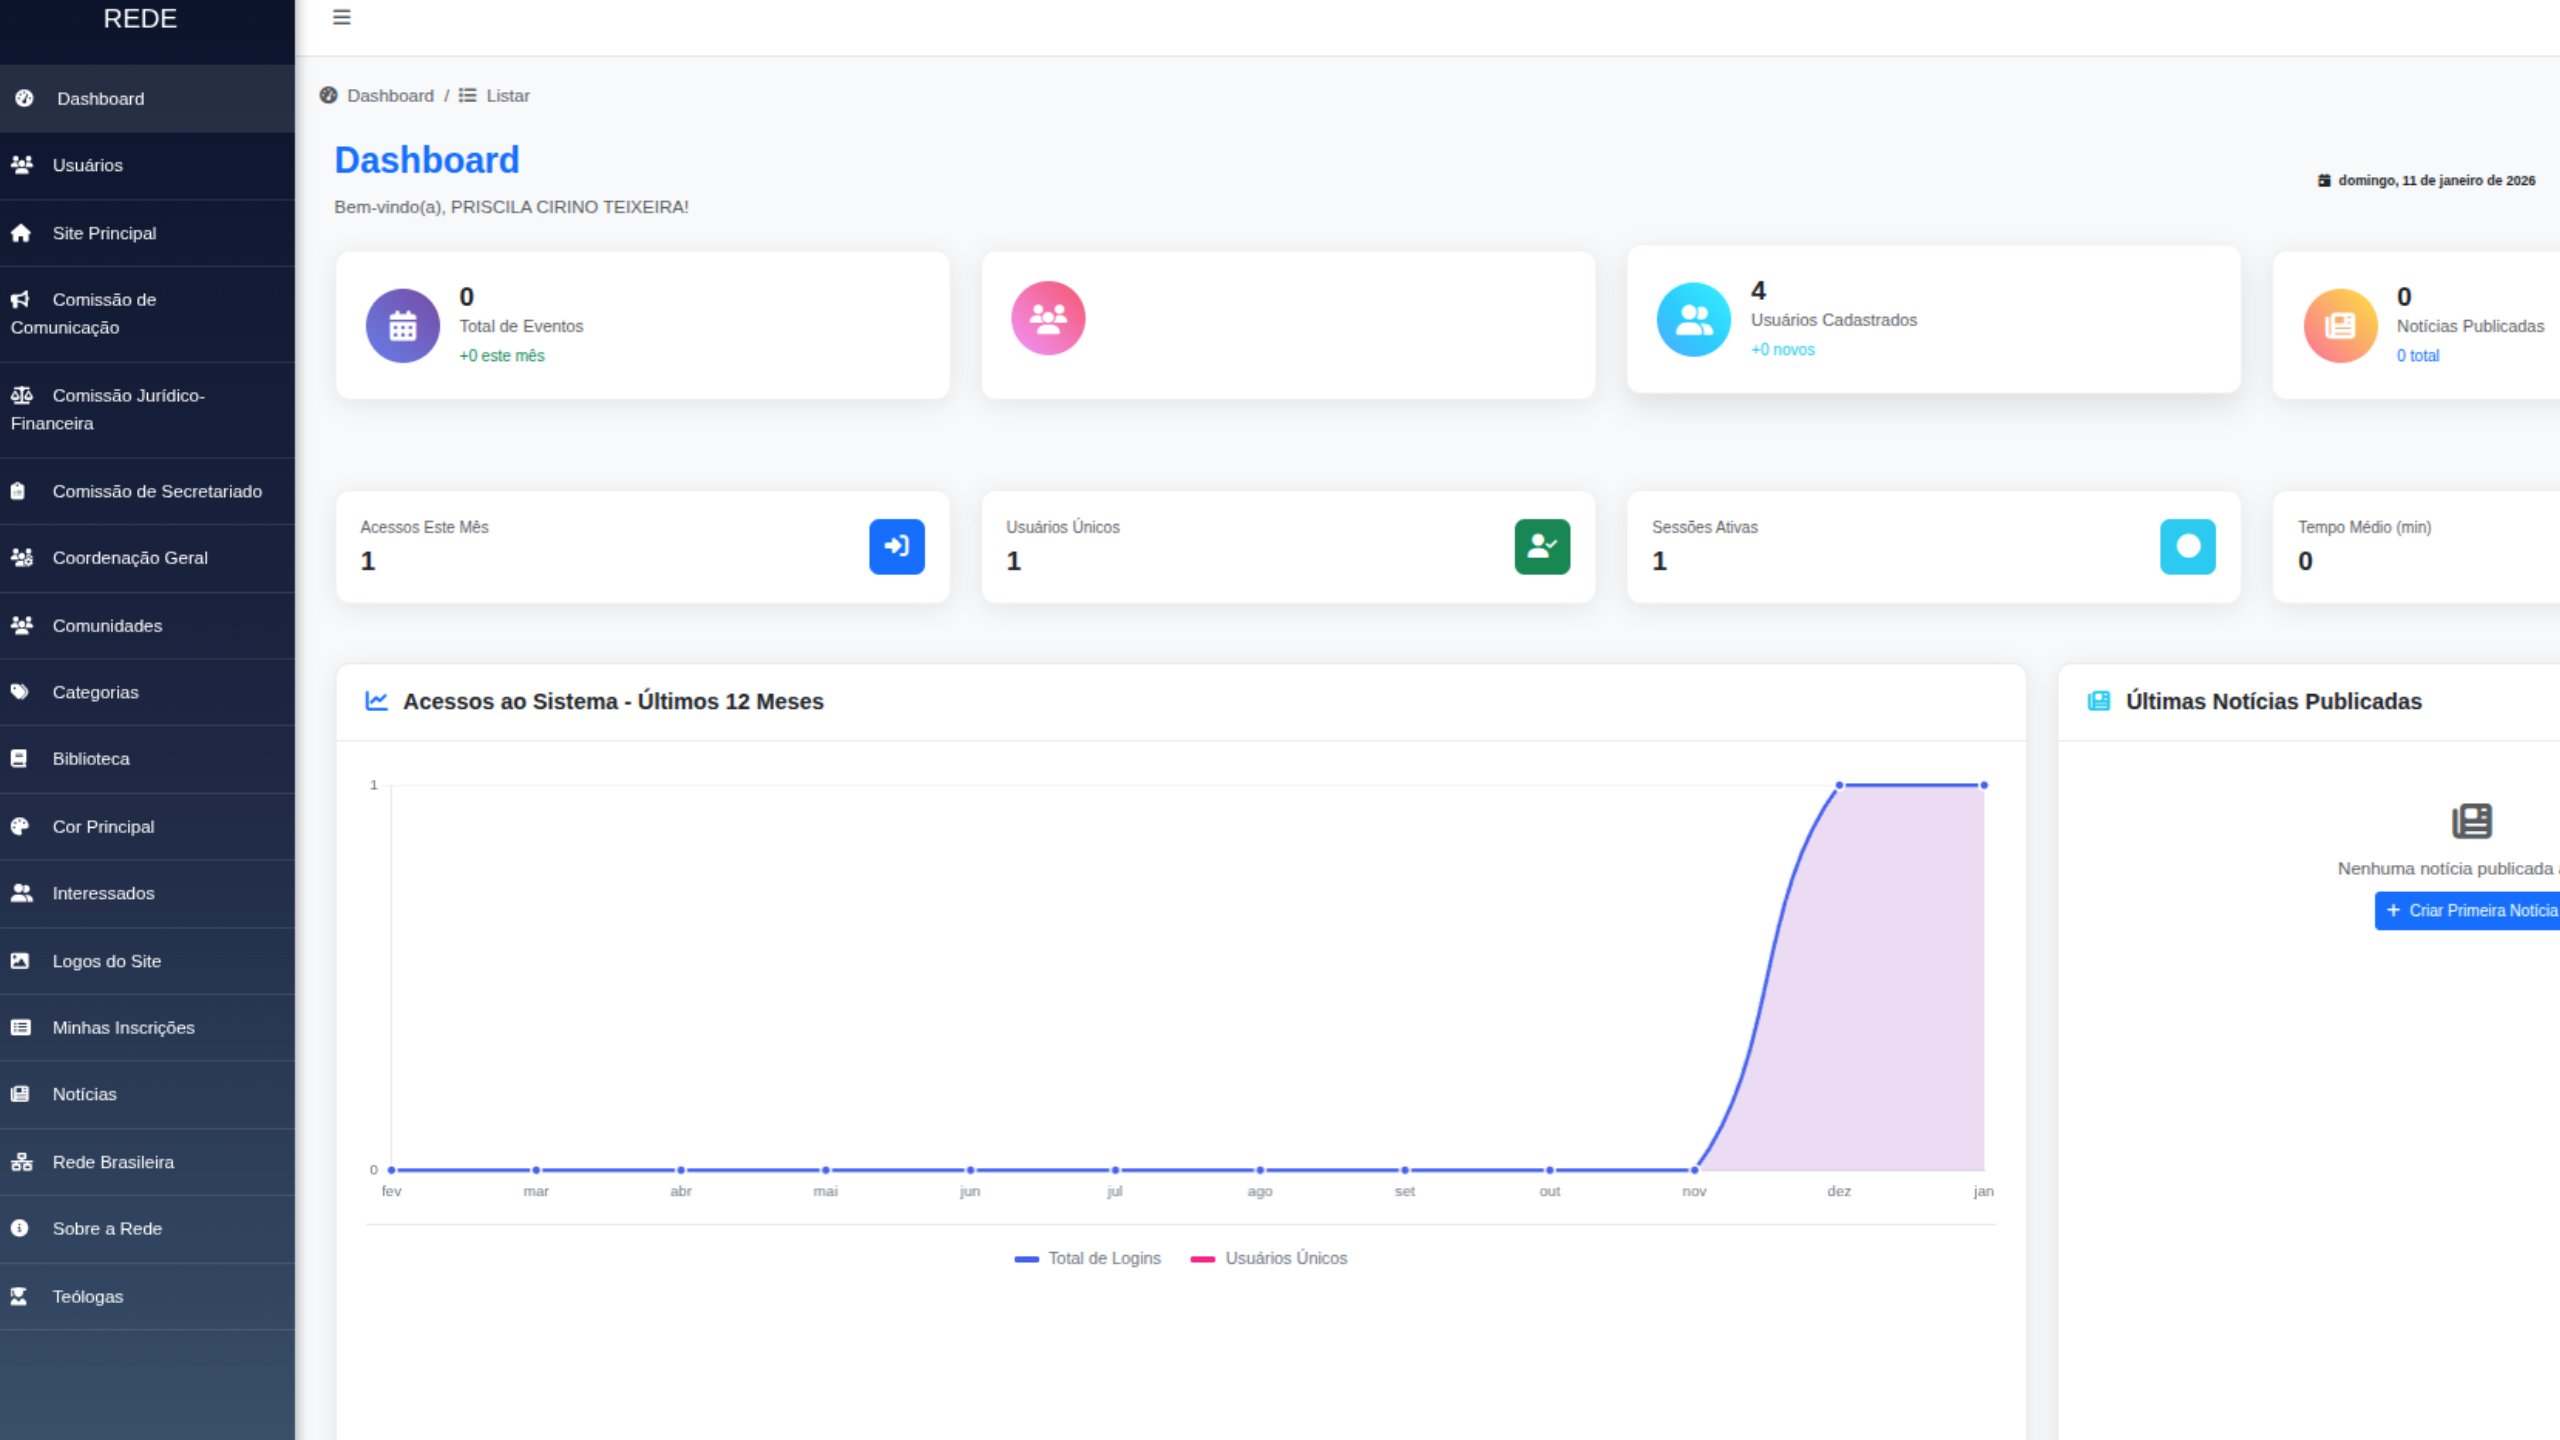The height and width of the screenshot is (1440, 2560).
Task: Open Comissão Jurídico-Financeira in the sidebar
Action: [x=148, y=410]
